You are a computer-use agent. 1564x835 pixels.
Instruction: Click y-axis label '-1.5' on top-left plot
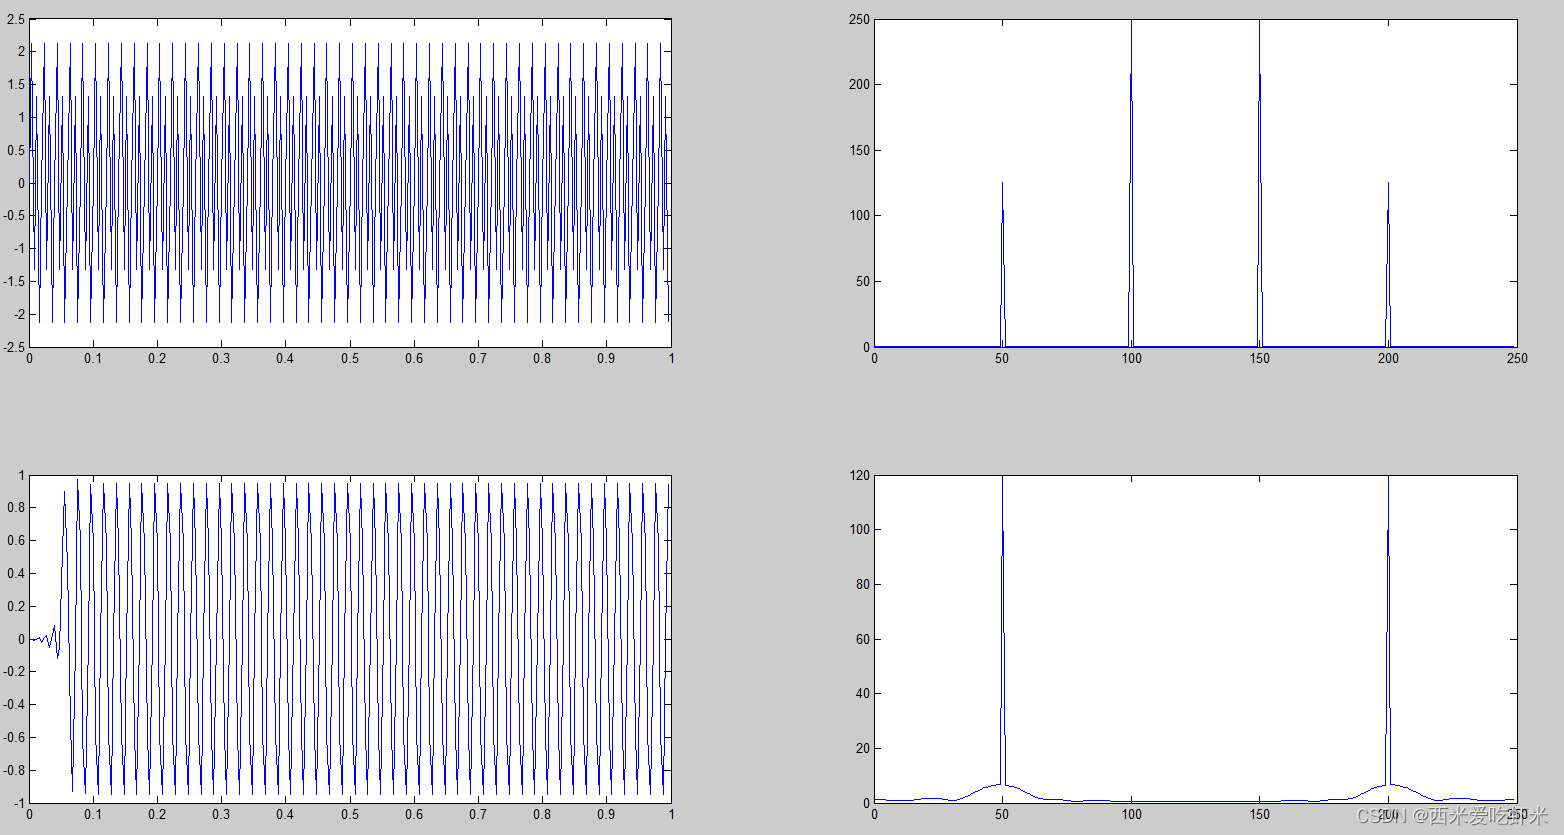14,281
